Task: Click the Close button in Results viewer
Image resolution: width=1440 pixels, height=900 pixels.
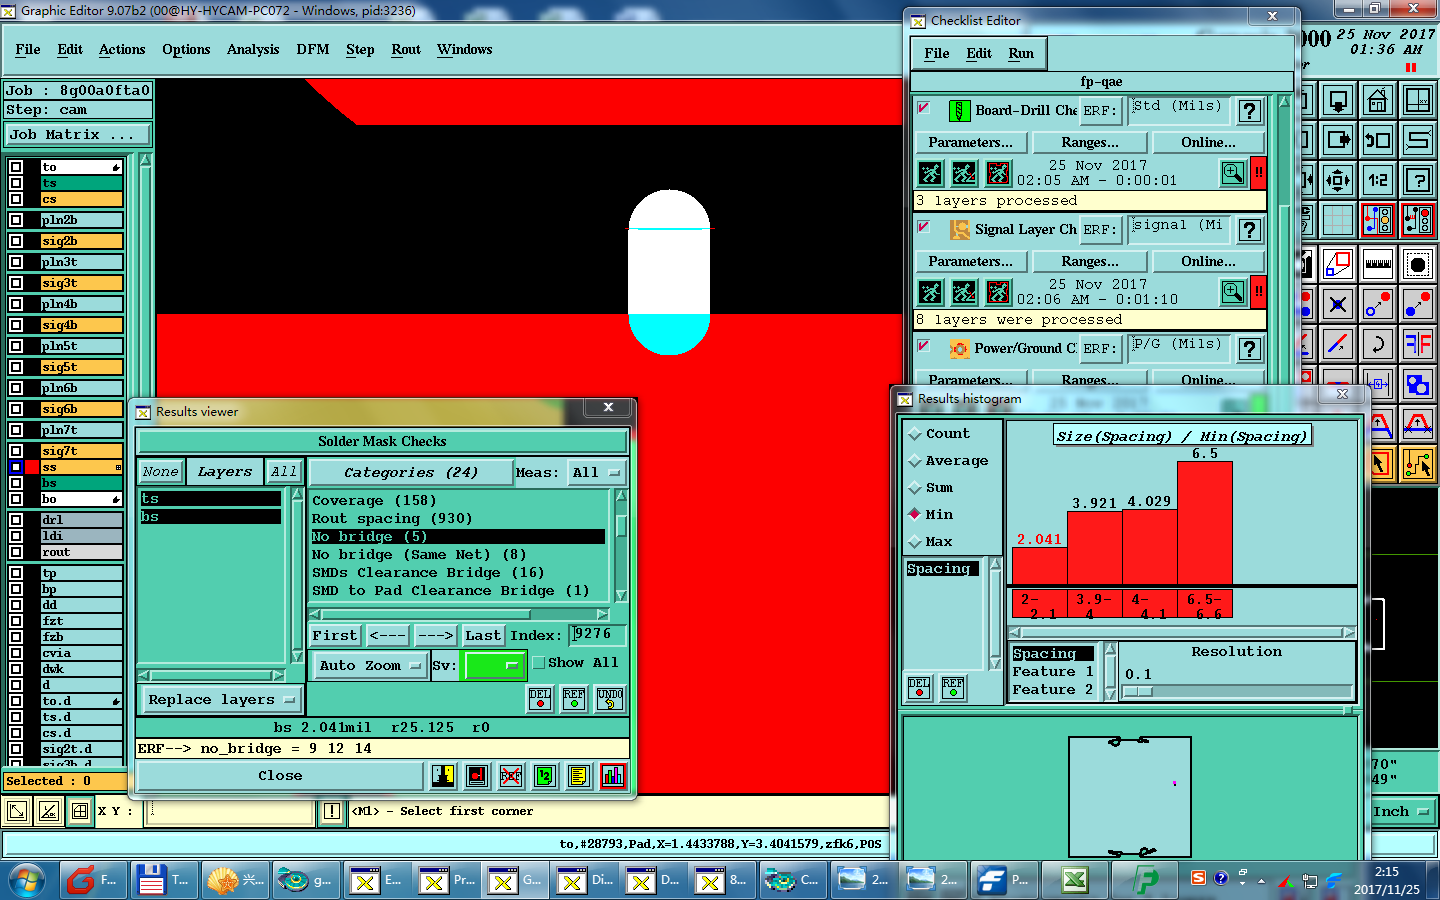Action: point(280,776)
